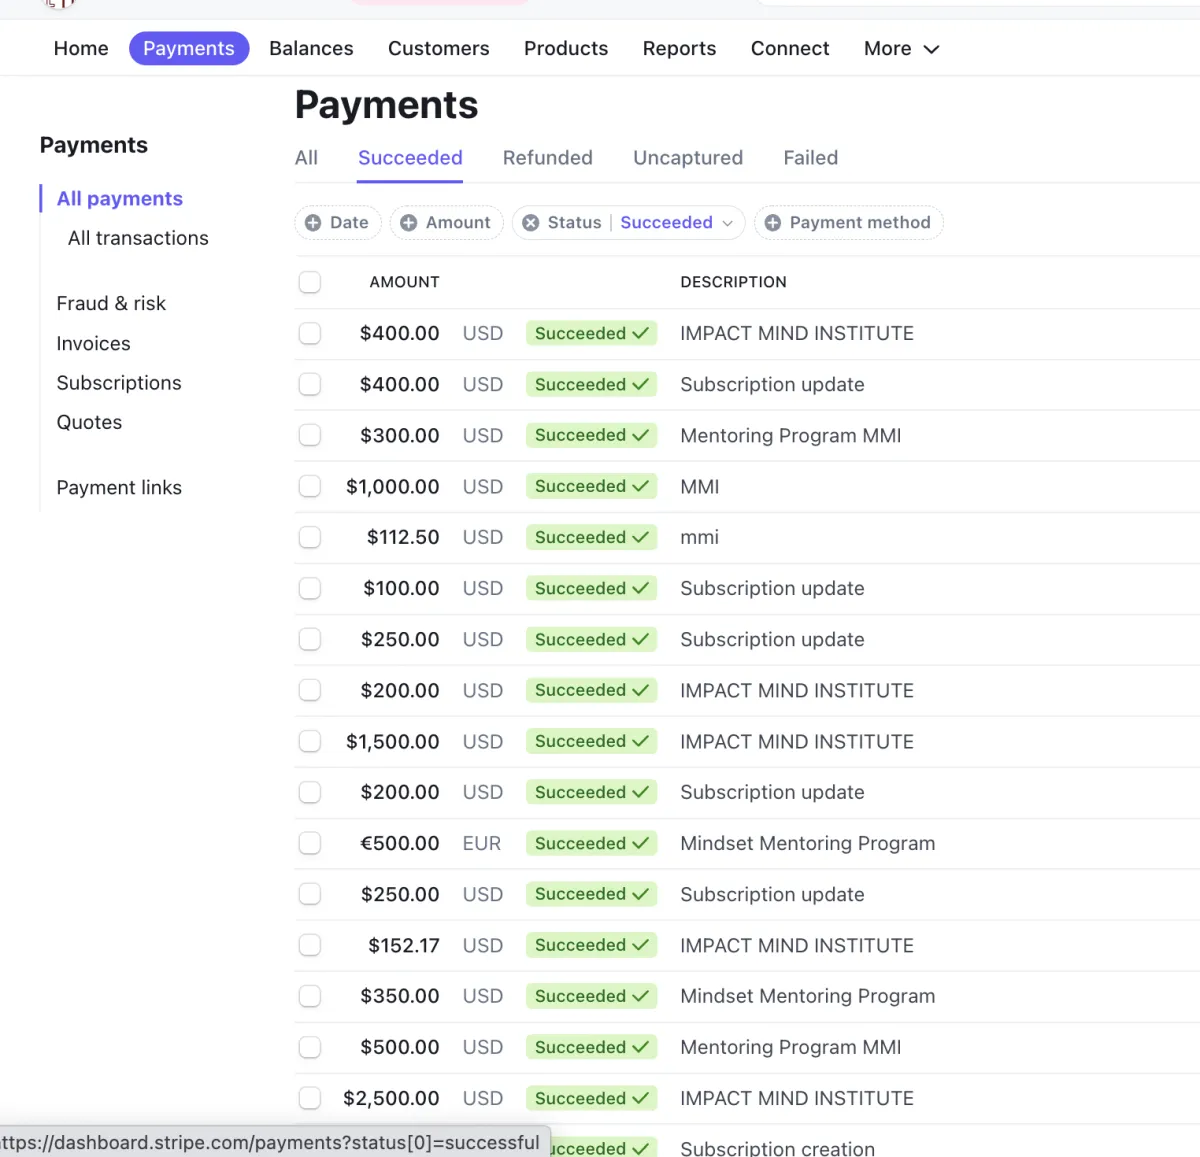Click the DESCRIPTION column header
This screenshot has width=1200, height=1157.
[733, 282]
